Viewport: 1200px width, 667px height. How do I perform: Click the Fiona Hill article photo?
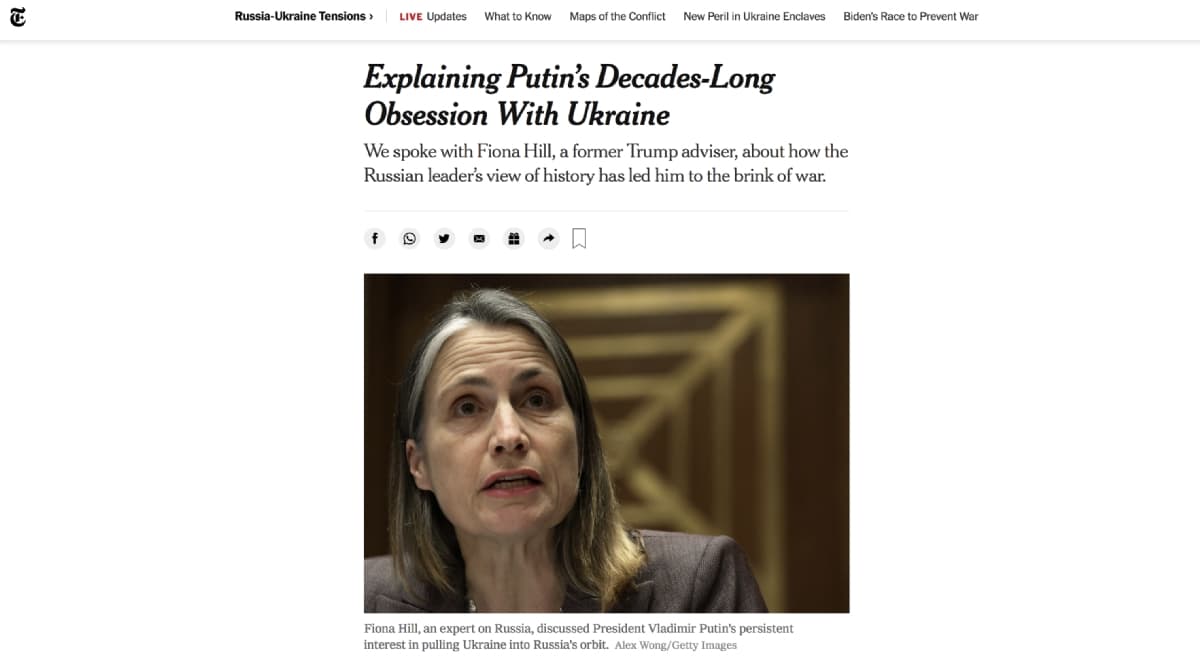point(606,443)
